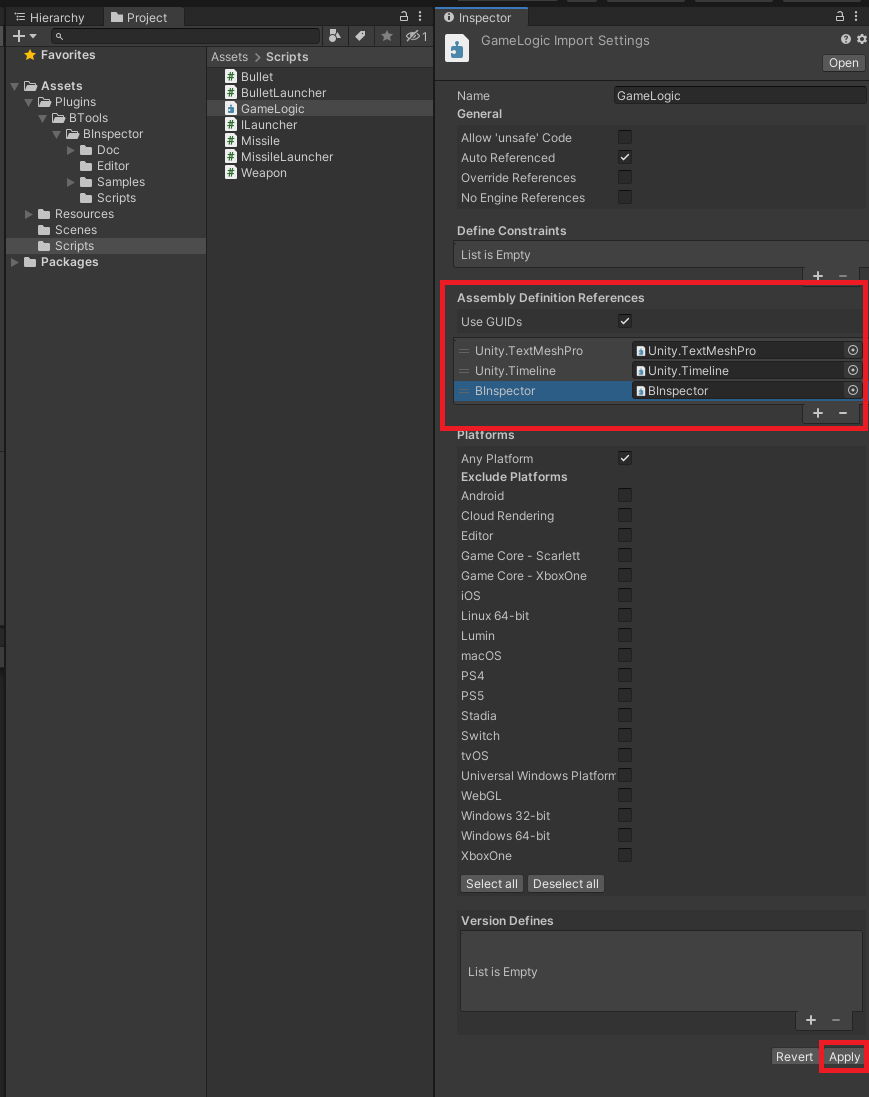The width and height of the screenshot is (869, 1097).
Task: Click the lock icon on the Inspector panel
Action: (x=840, y=16)
